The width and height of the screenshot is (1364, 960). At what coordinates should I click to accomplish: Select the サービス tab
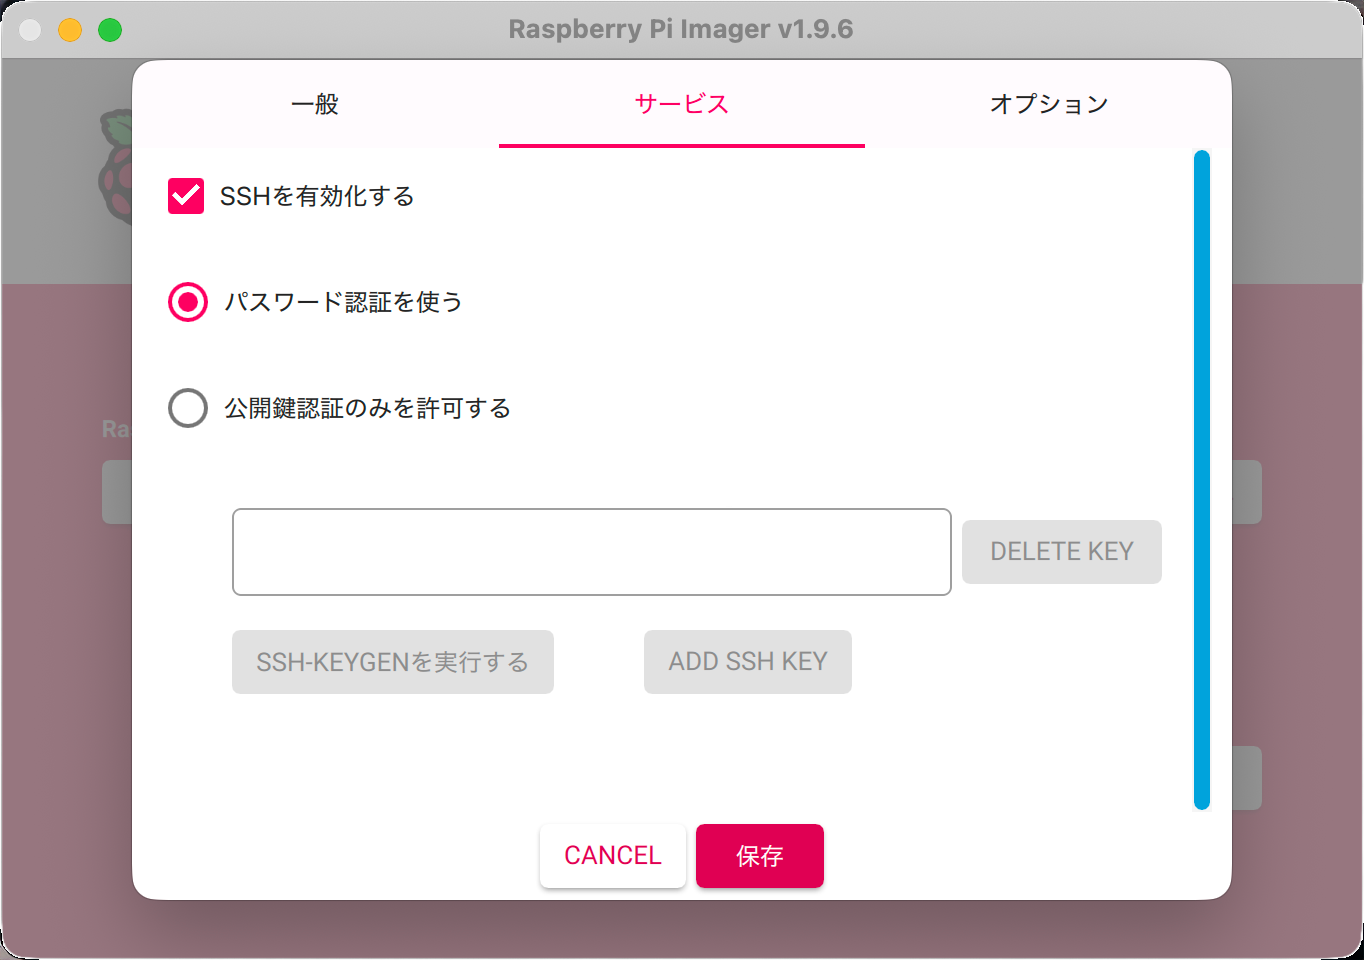point(681,104)
